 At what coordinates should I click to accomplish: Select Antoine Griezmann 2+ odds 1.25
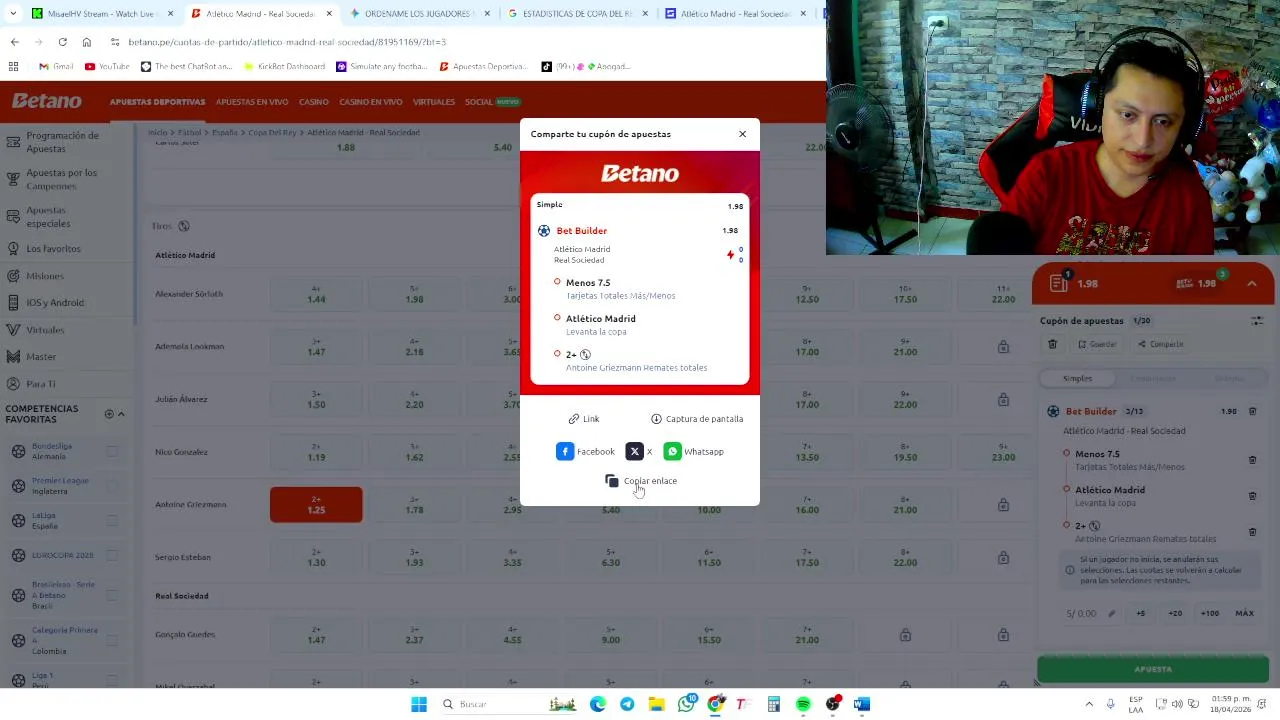(316, 505)
